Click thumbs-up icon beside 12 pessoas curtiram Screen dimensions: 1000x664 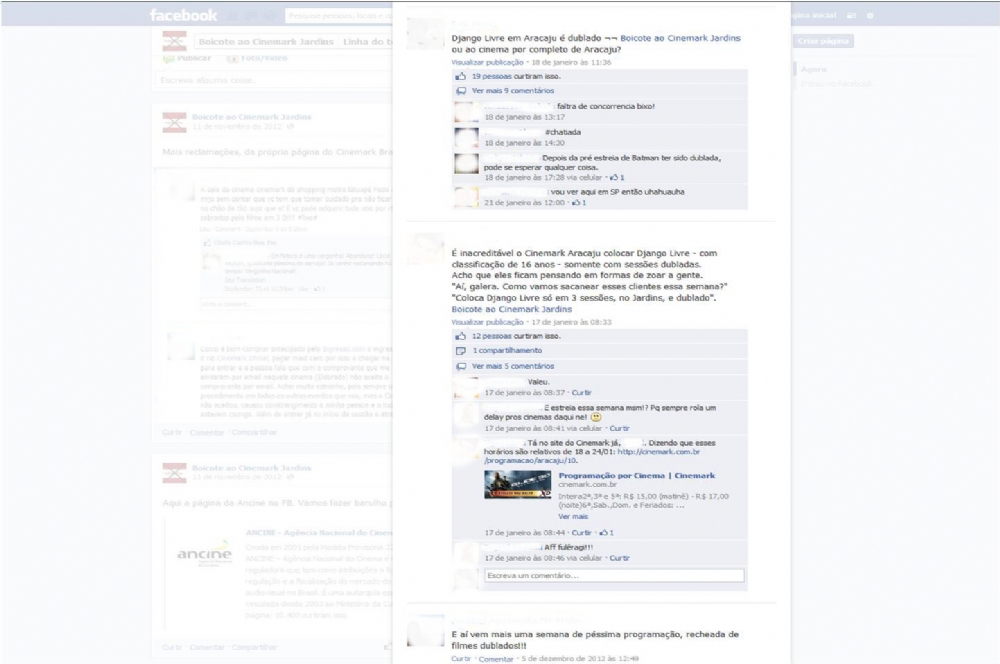tap(460, 337)
